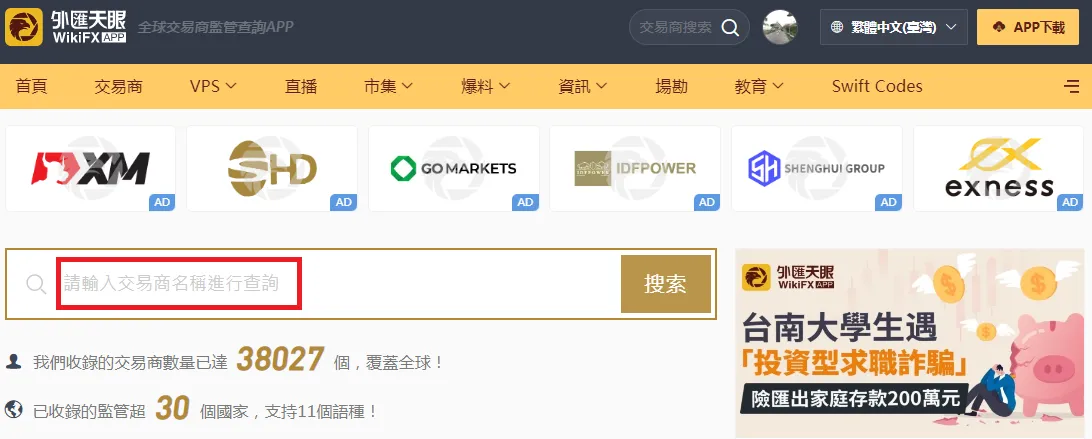Open the IDFPOWER ad card
The height and width of the screenshot is (439, 1092).
coord(635,168)
